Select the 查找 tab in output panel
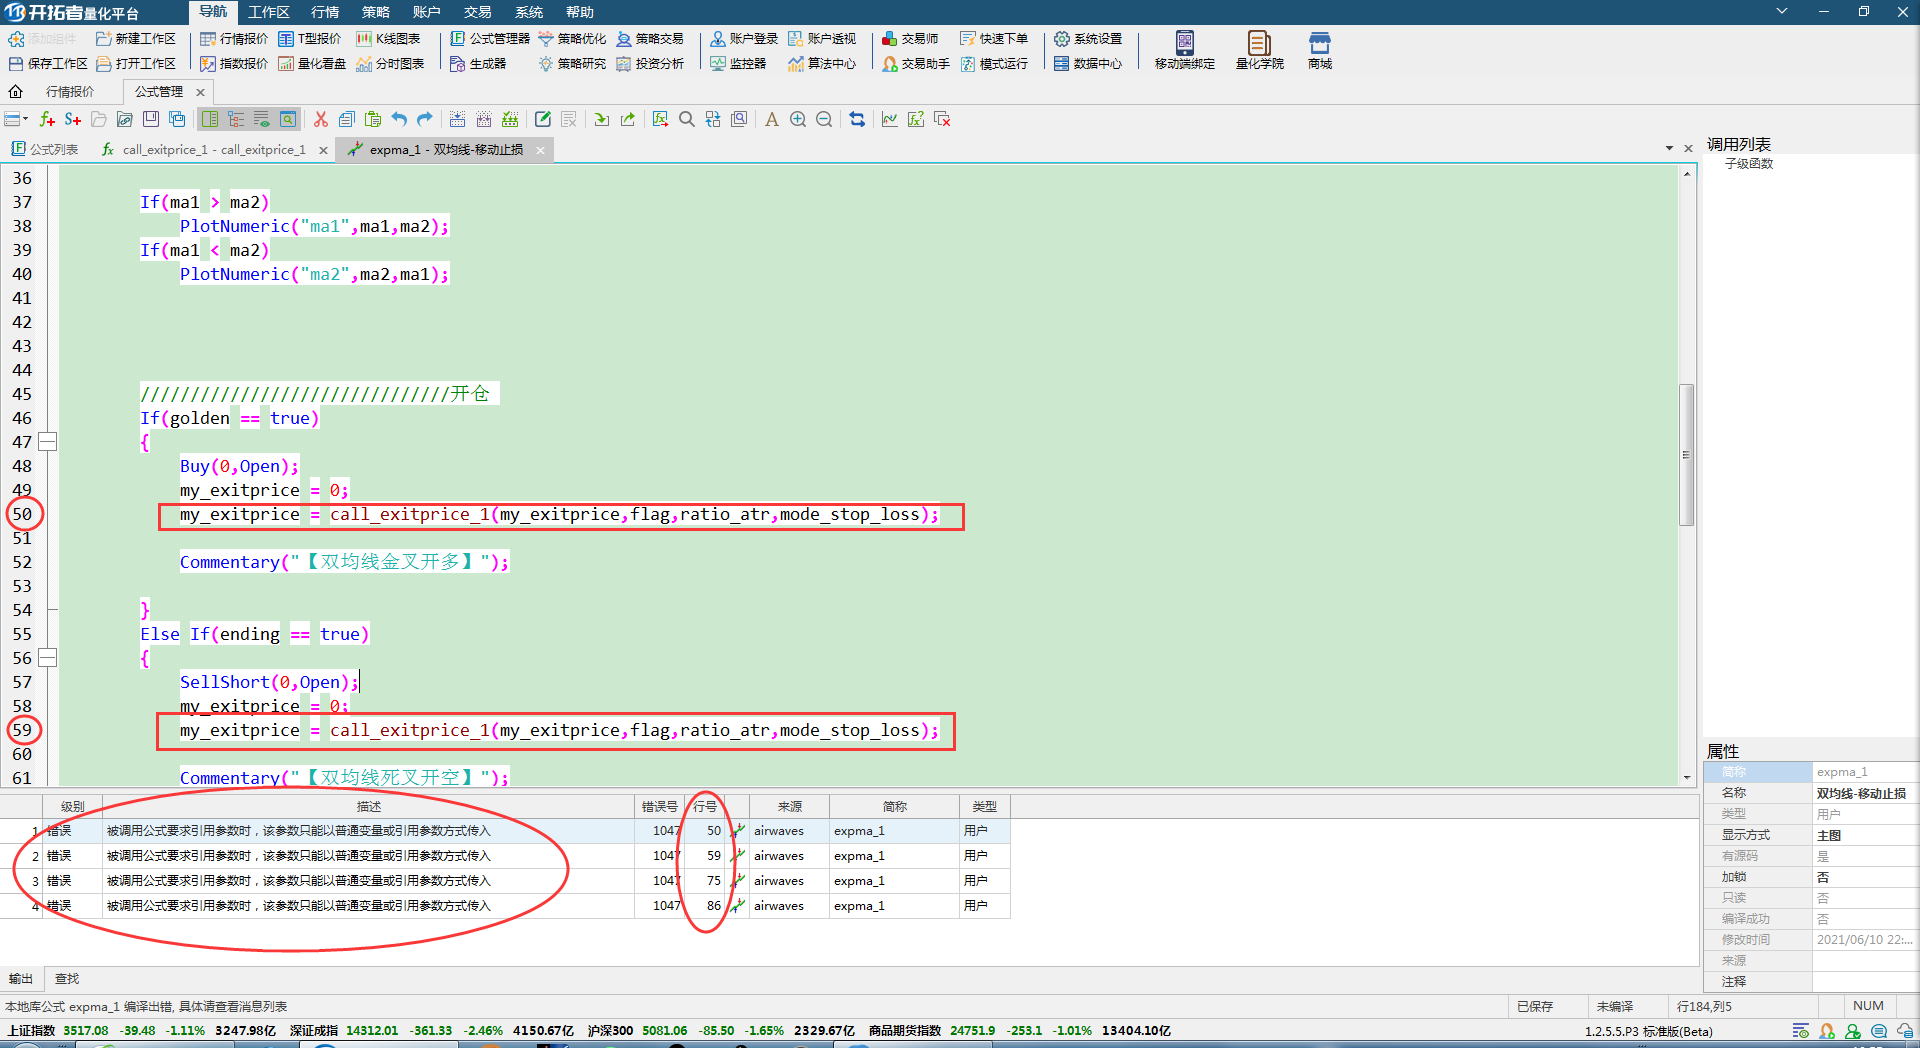This screenshot has width=1920, height=1048. click(67, 979)
